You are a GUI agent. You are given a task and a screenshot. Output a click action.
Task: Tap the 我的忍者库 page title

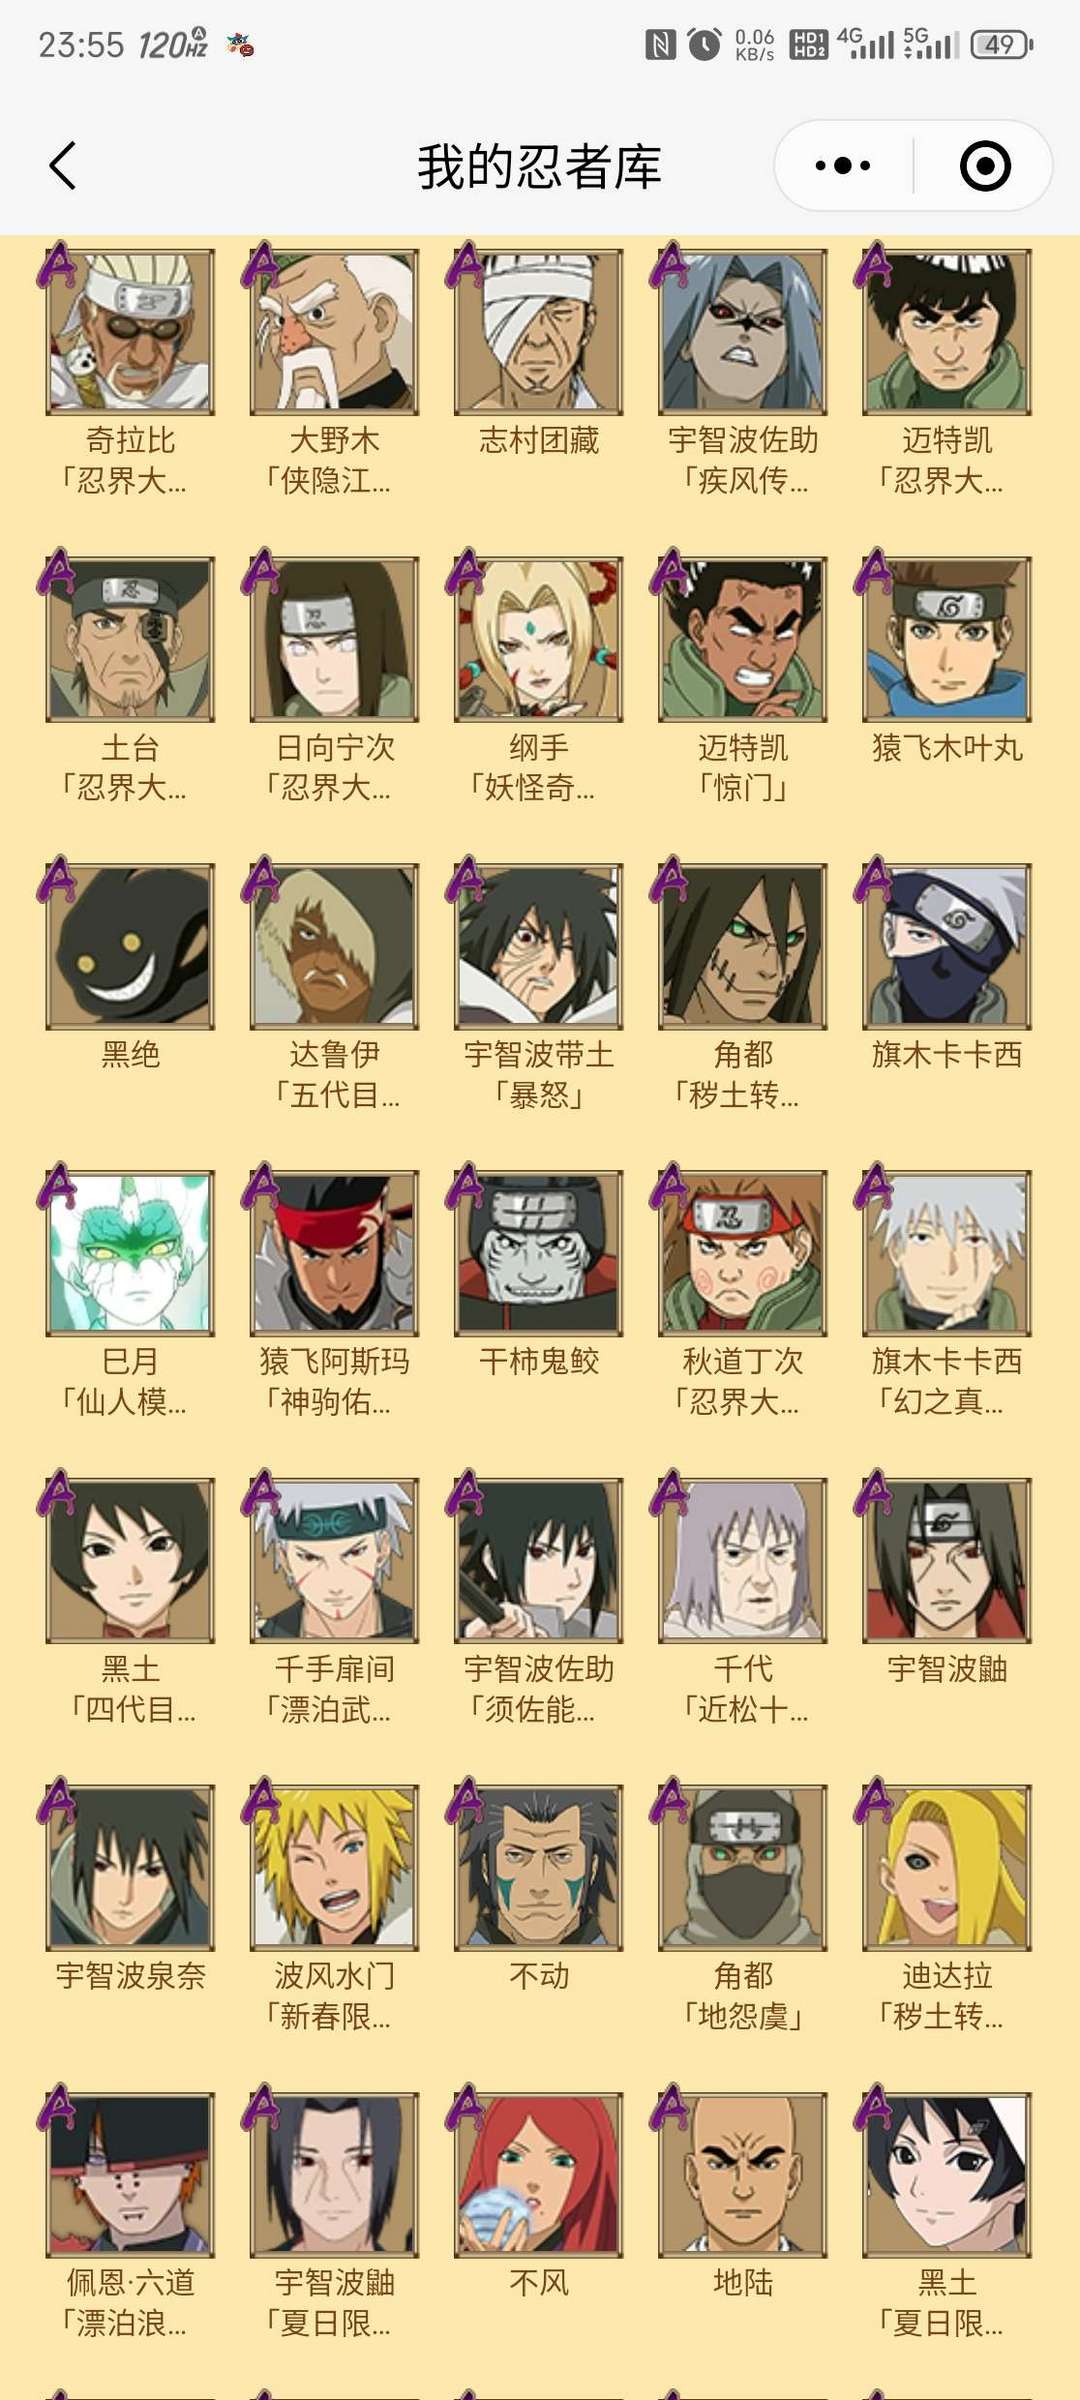point(540,166)
